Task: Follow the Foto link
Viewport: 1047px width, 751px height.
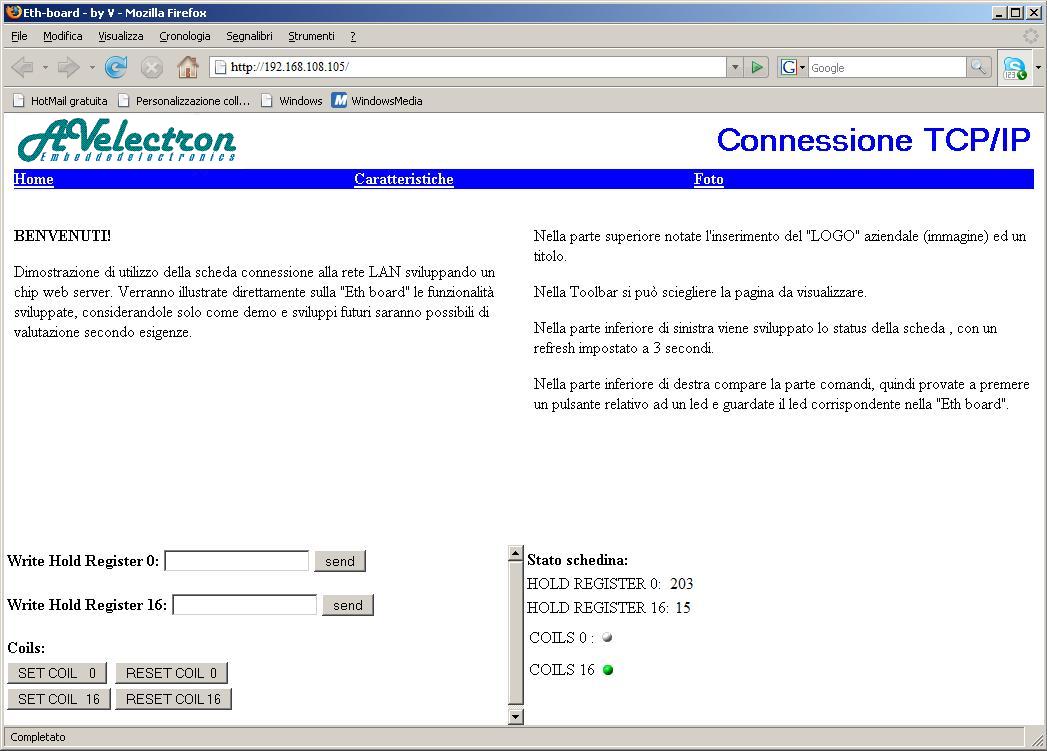Action: click(x=708, y=179)
